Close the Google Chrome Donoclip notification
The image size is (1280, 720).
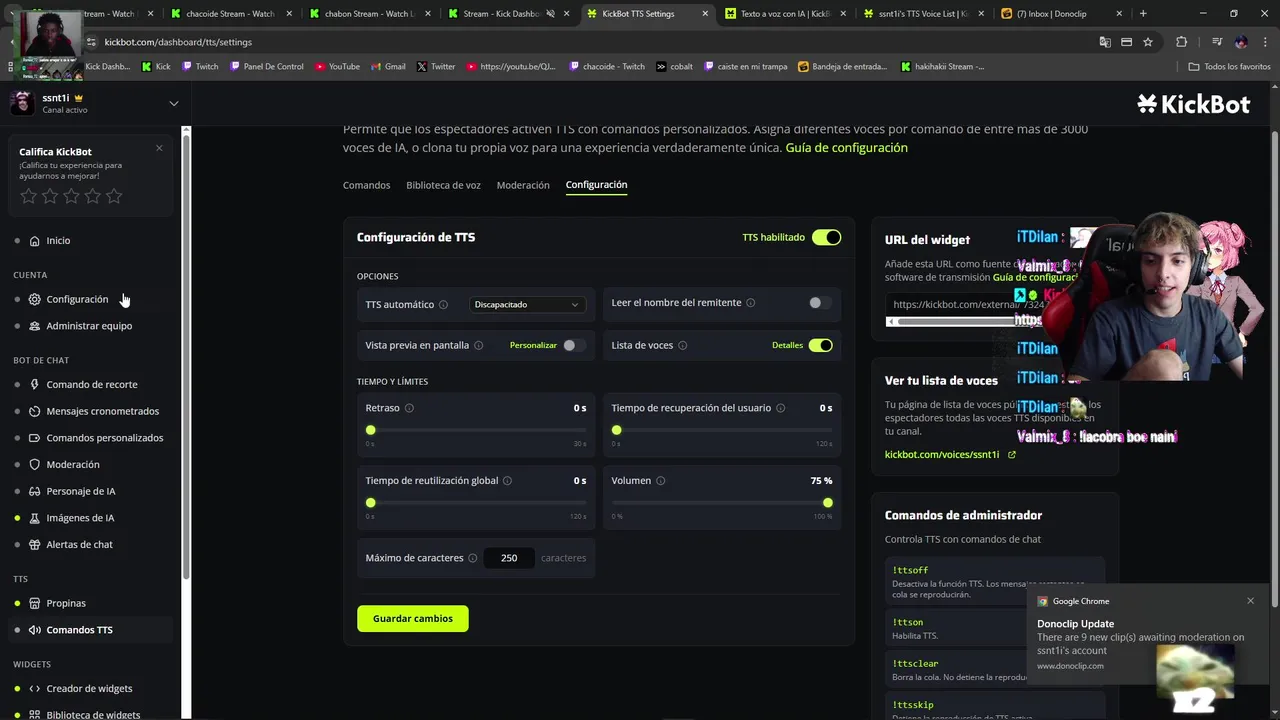pos(1250,601)
